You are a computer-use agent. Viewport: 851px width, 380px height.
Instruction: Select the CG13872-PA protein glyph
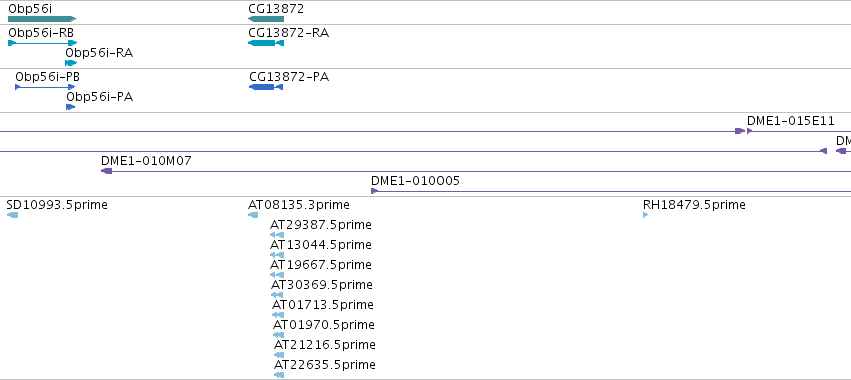click(266, 87)
